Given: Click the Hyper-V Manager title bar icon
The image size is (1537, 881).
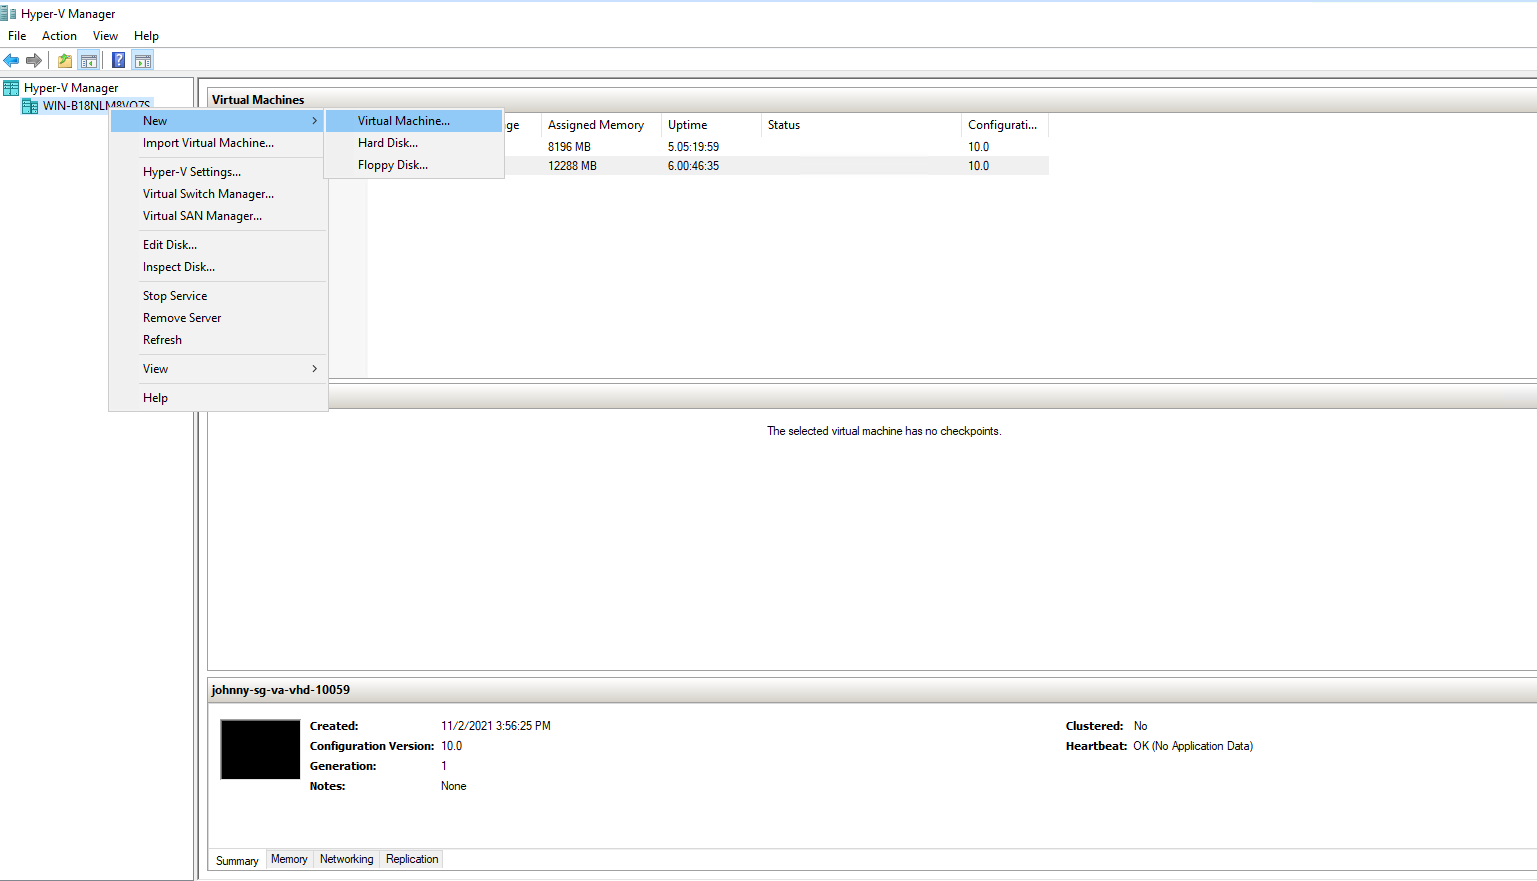Looking at the screenshot, I should (x=10, y=13).
